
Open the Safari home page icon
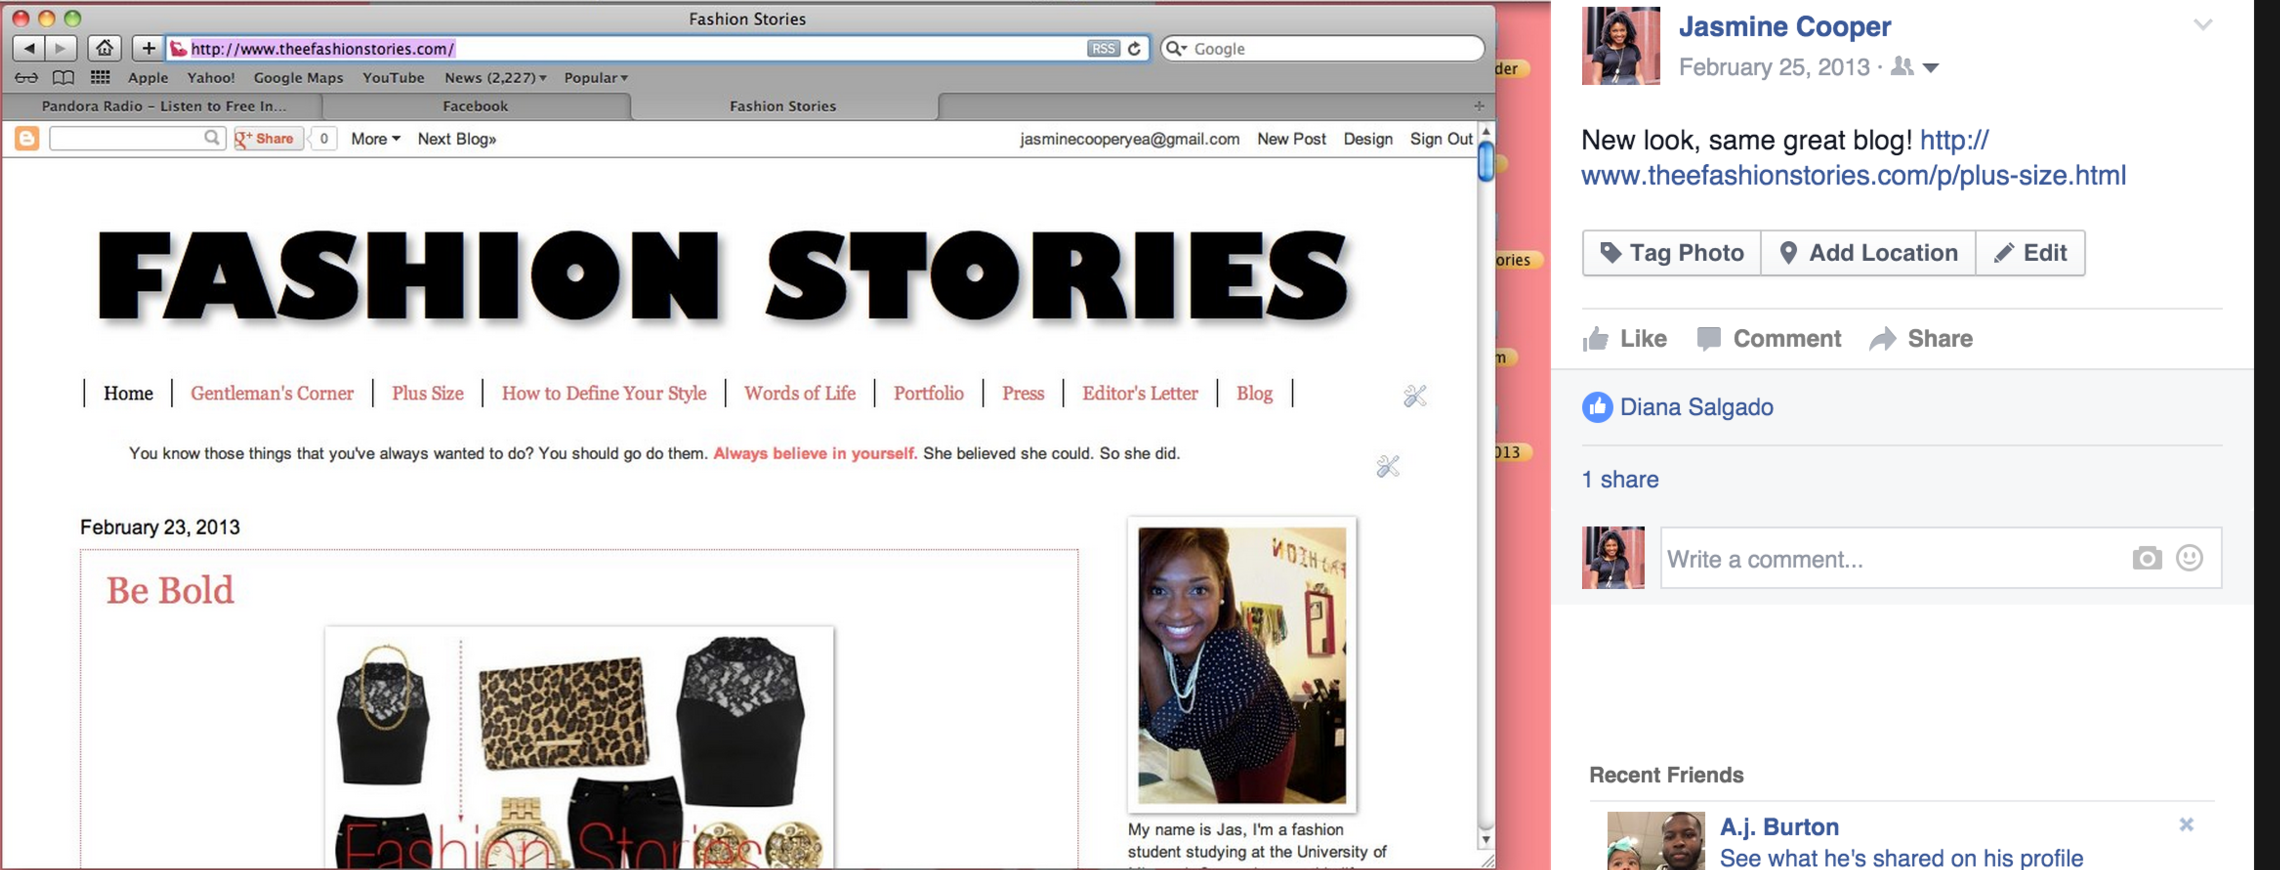pyautogui.click(x=104, y=48)
